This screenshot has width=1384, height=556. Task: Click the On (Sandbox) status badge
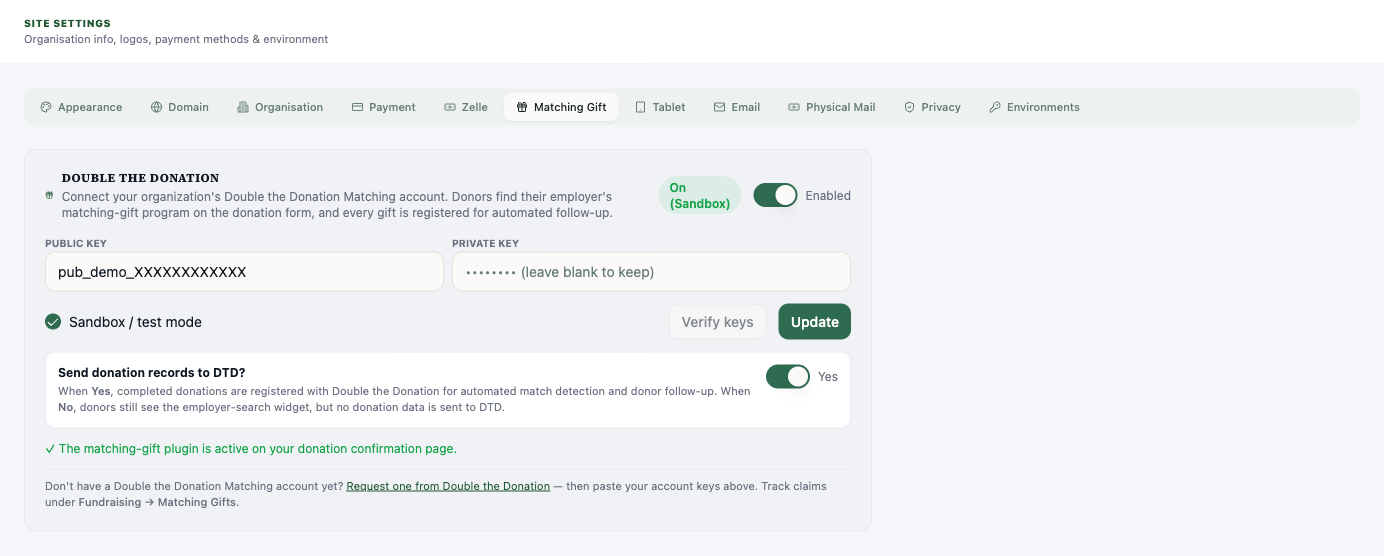(700, 195)
